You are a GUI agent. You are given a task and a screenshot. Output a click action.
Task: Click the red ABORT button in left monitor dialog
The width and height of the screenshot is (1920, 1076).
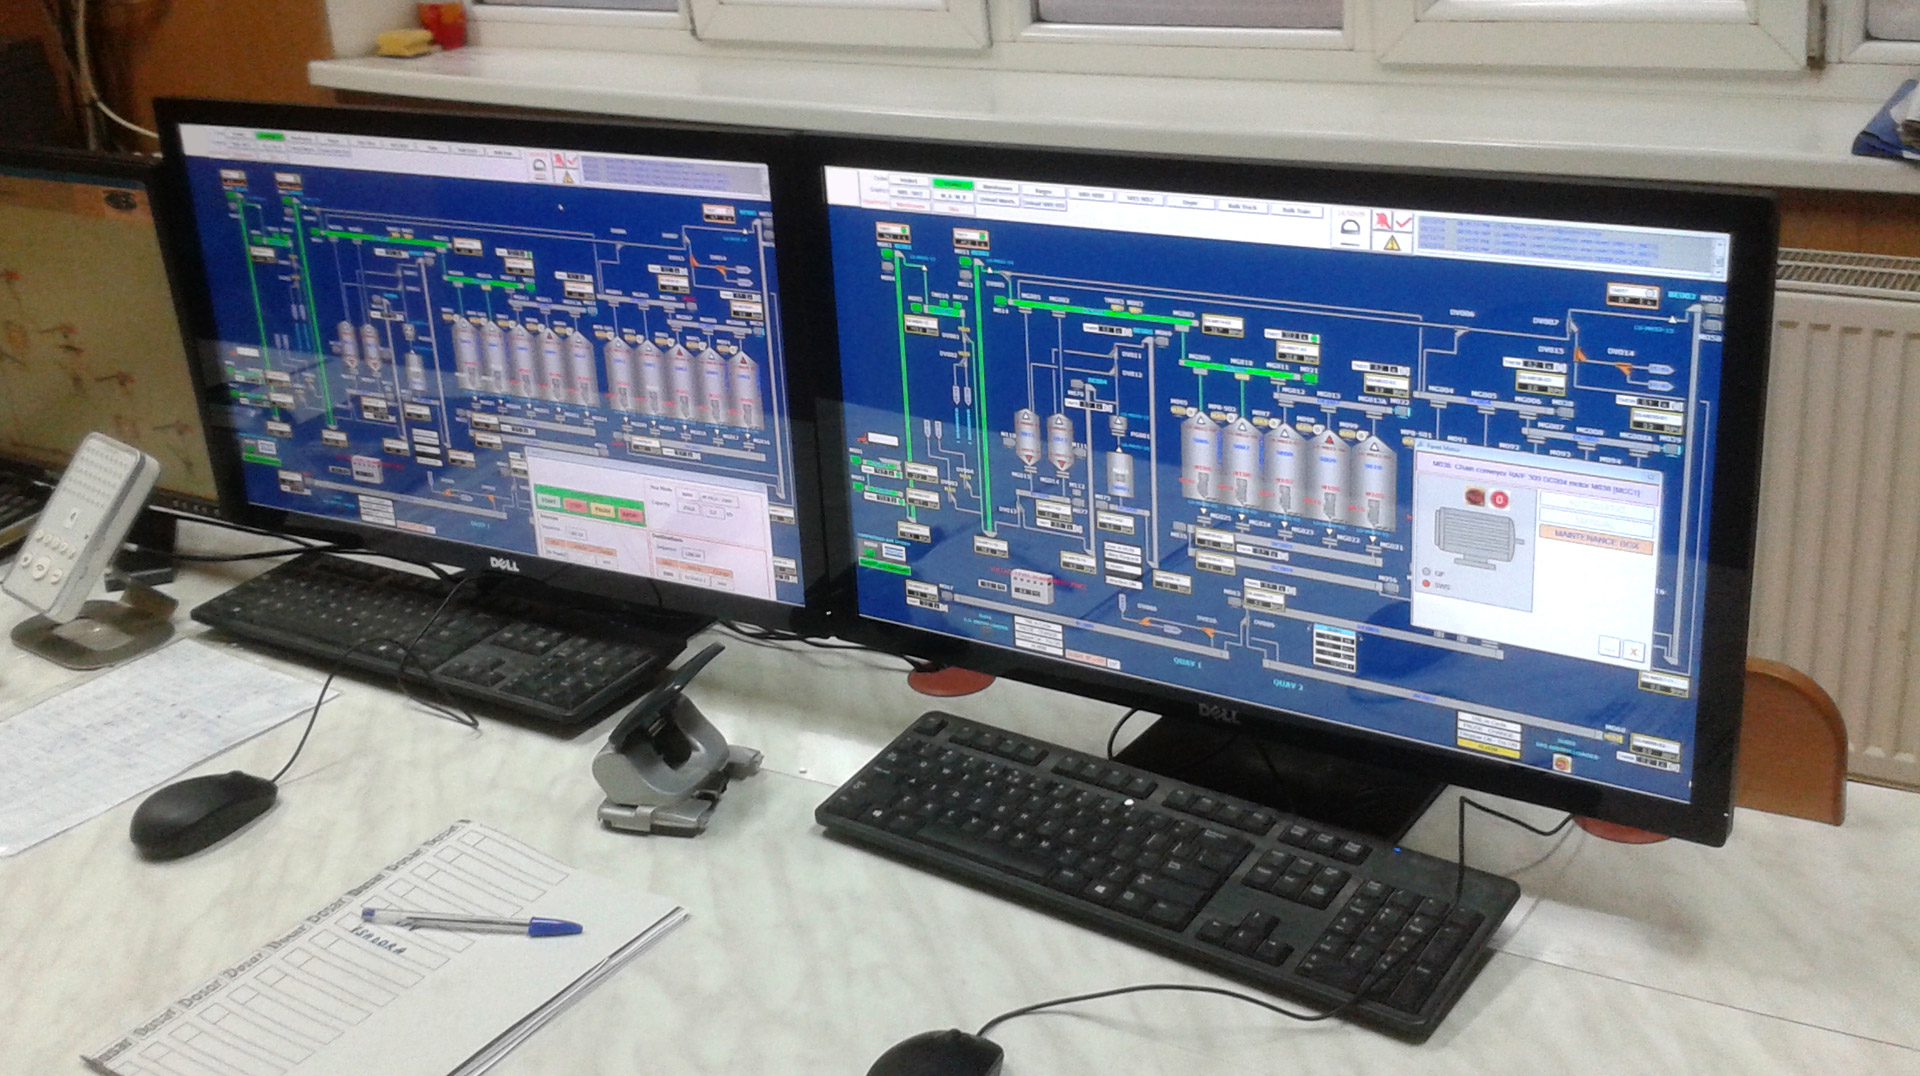pos(631,515)
